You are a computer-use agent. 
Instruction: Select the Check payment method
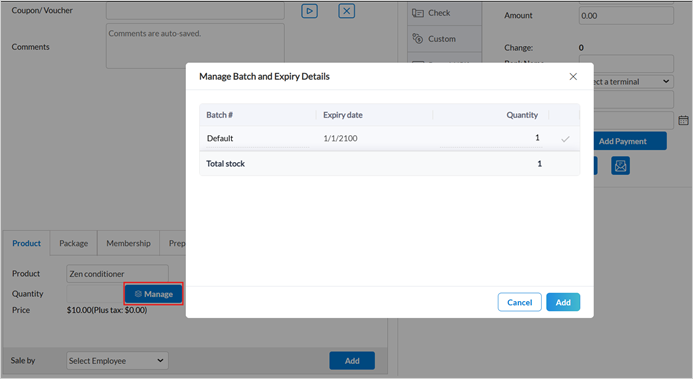pyautogui.click(x=444, y=13)
